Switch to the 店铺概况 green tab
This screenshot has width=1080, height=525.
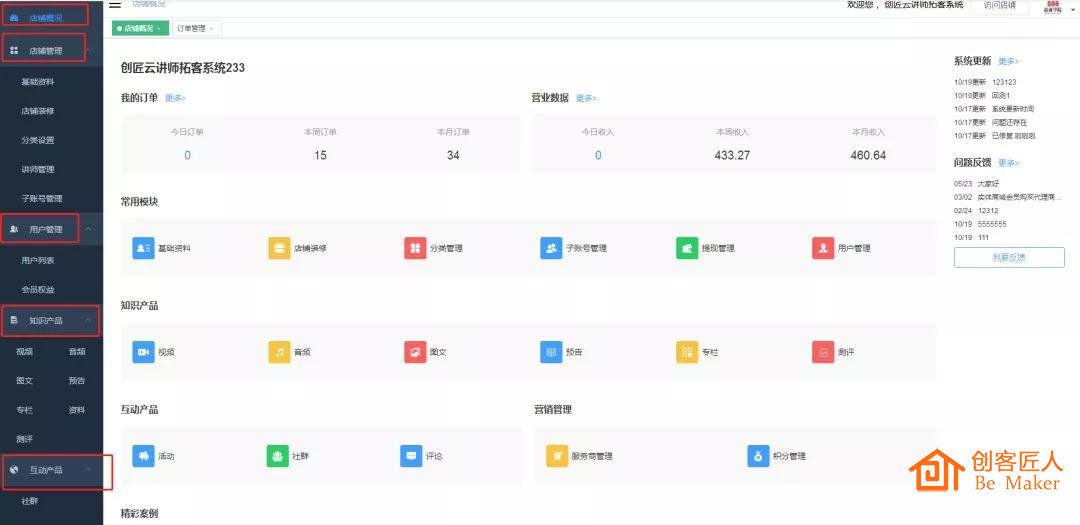click(140, 28)
